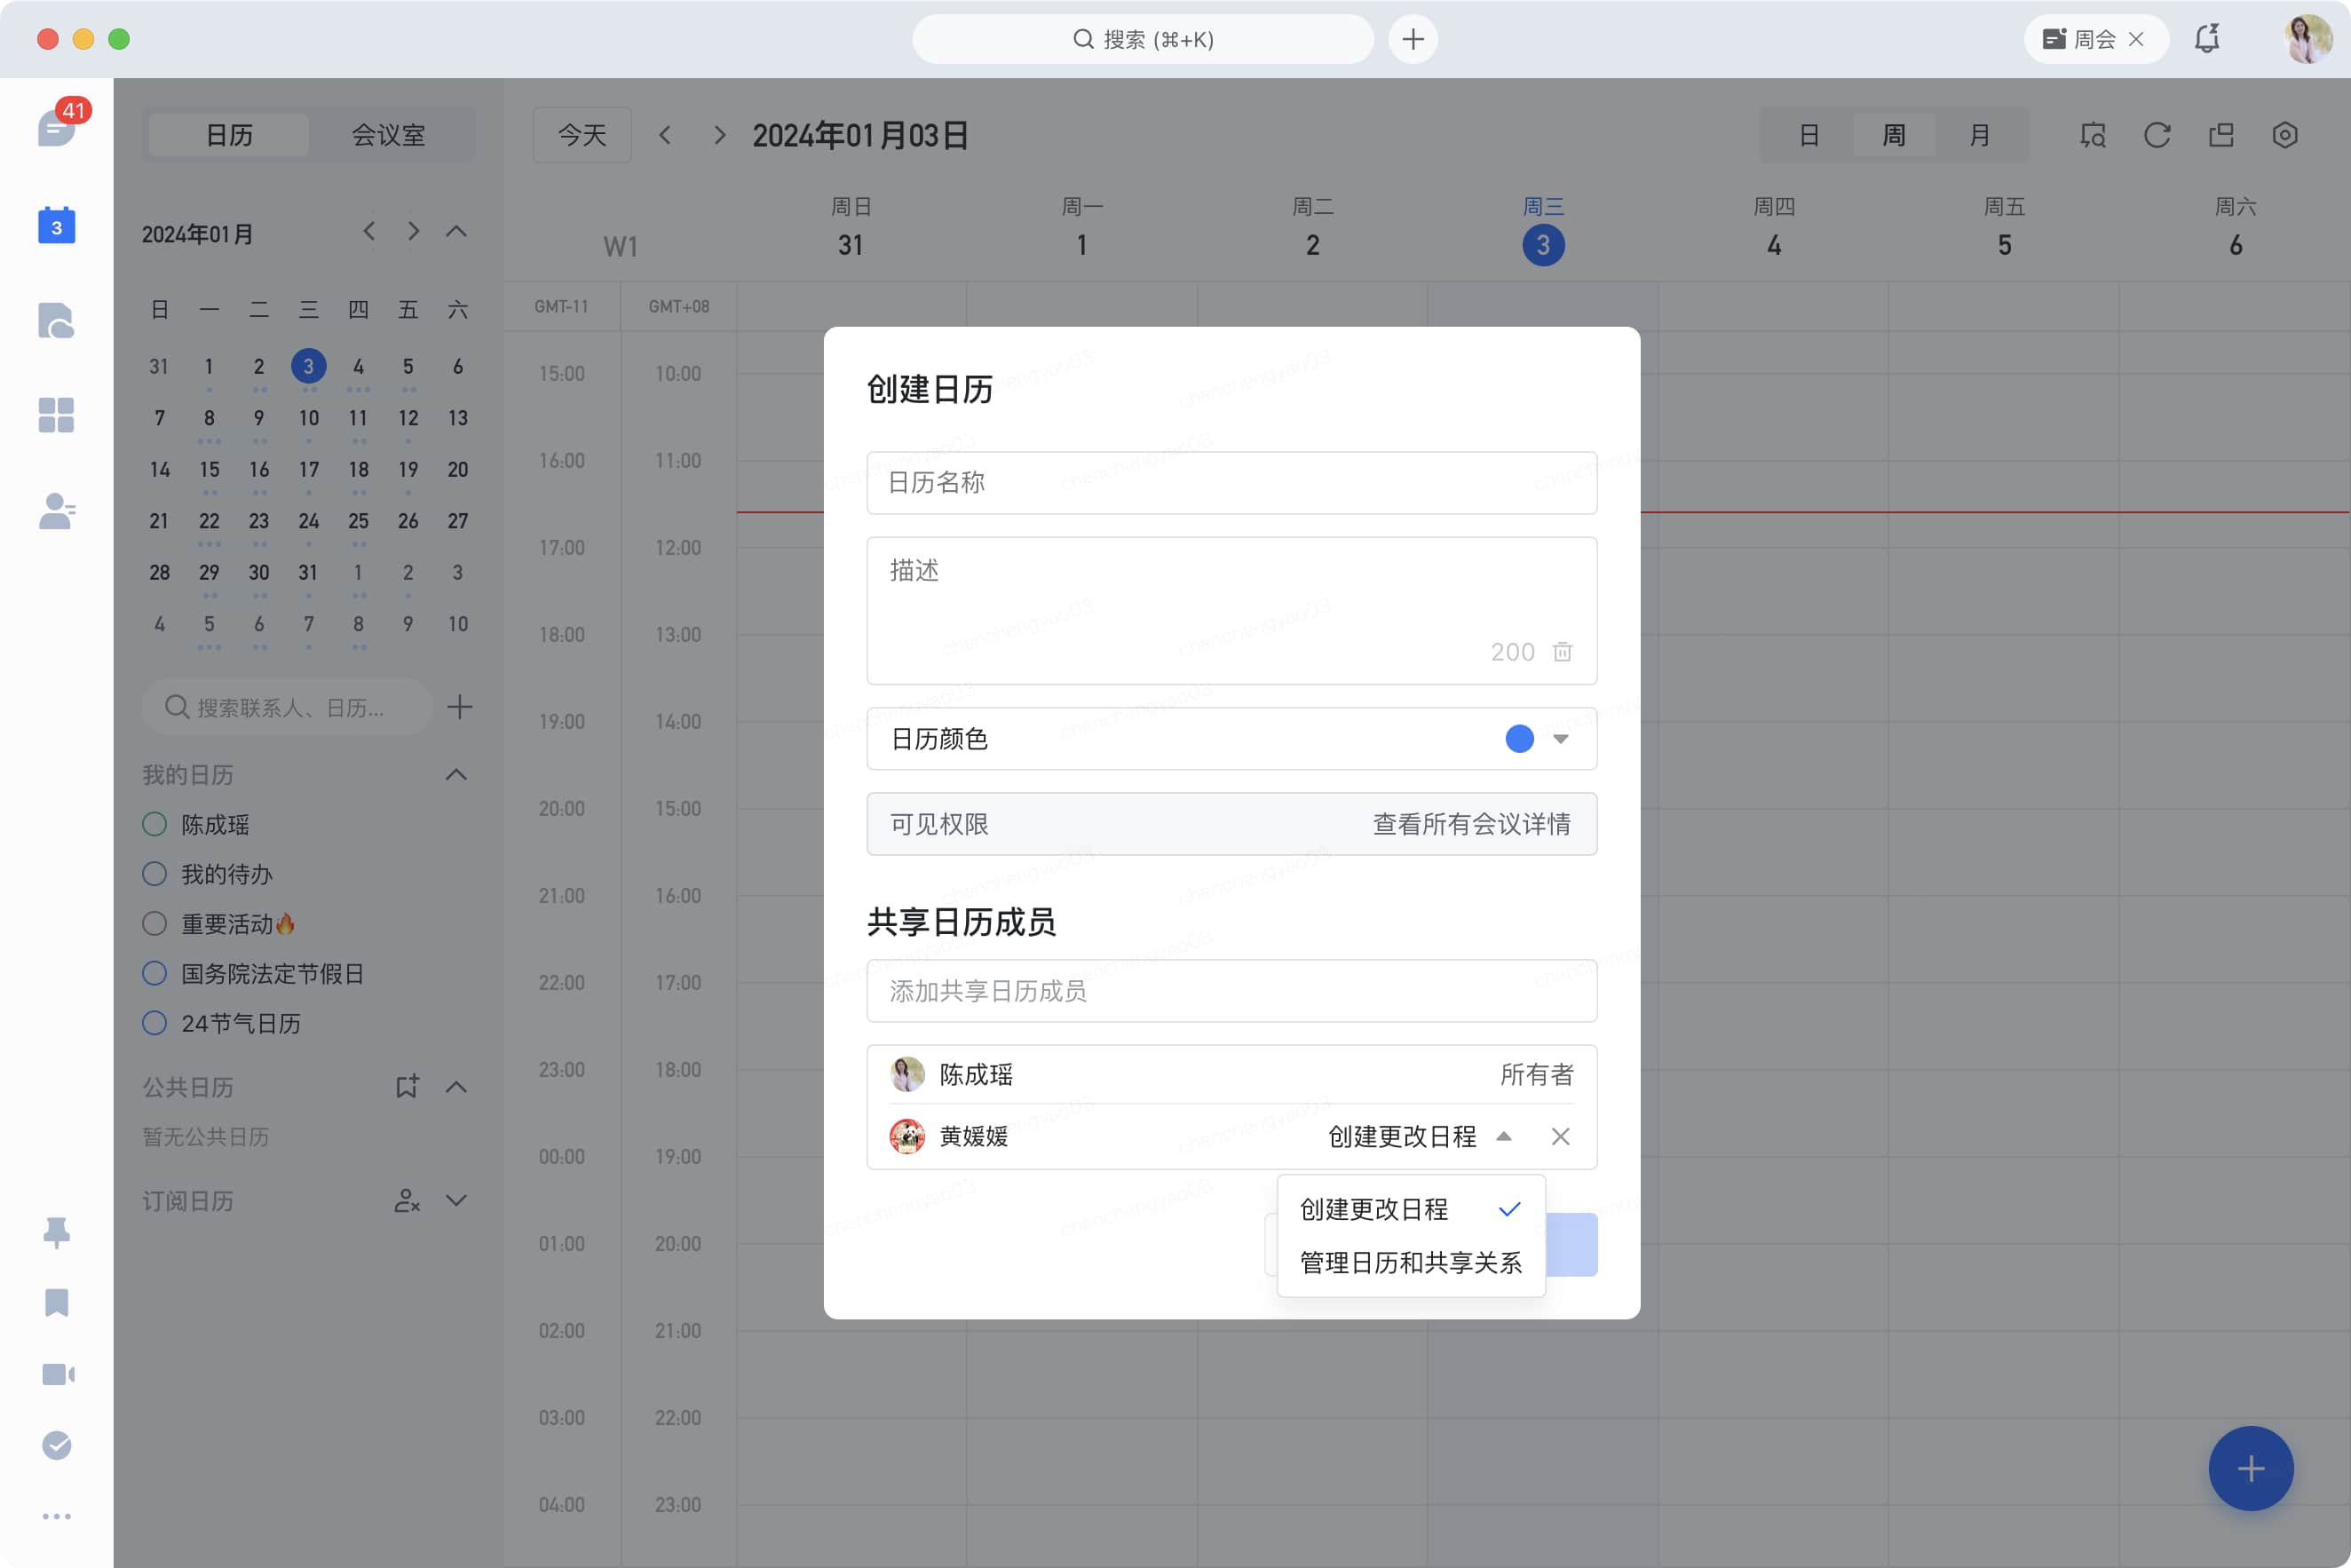2351x1568 pixels.
Task: Expand the 订阅日历 section
Action: coord(457,1200)
